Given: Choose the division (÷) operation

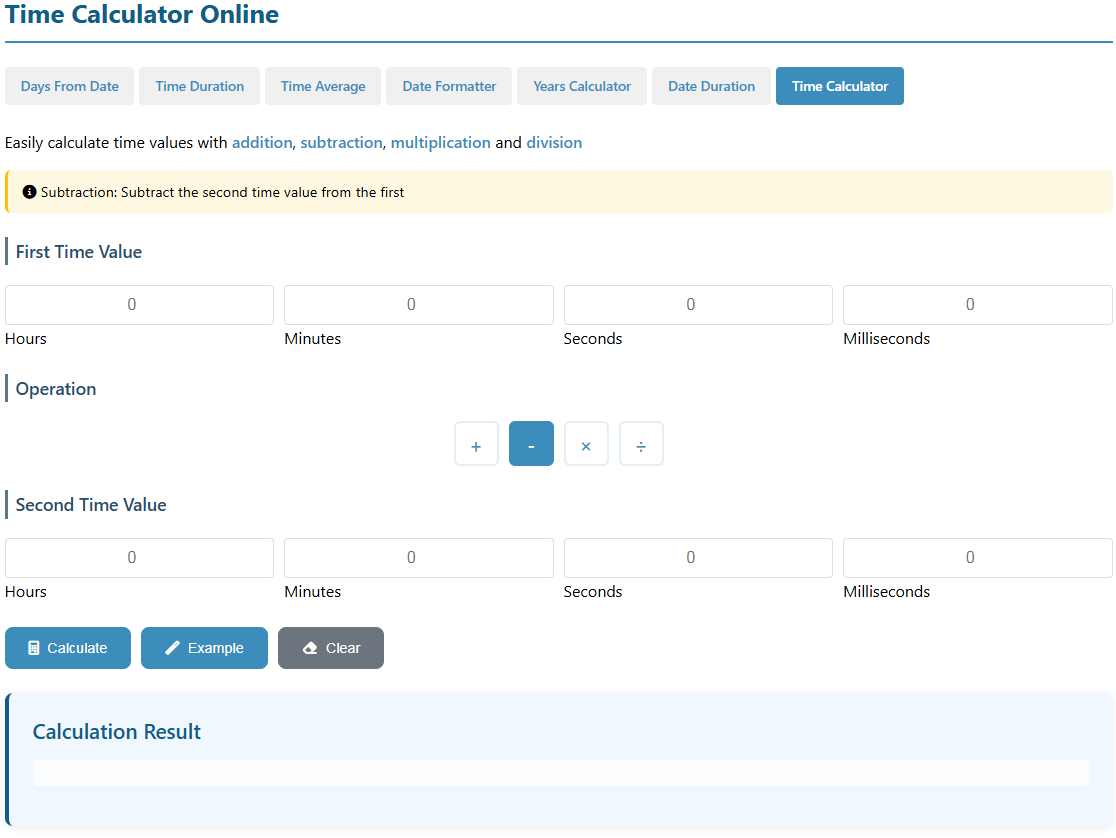Looking at the screenshot, I should tap(641, 444).
